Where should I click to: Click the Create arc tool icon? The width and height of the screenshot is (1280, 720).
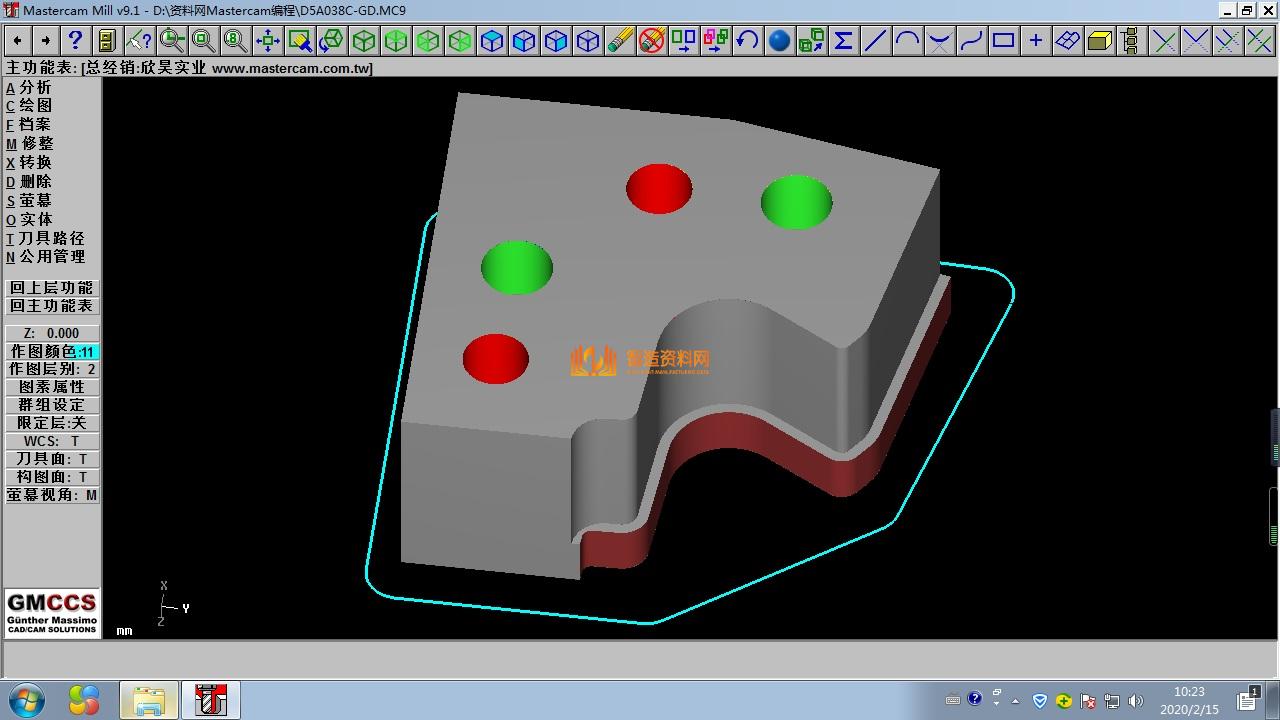(907, 40)
